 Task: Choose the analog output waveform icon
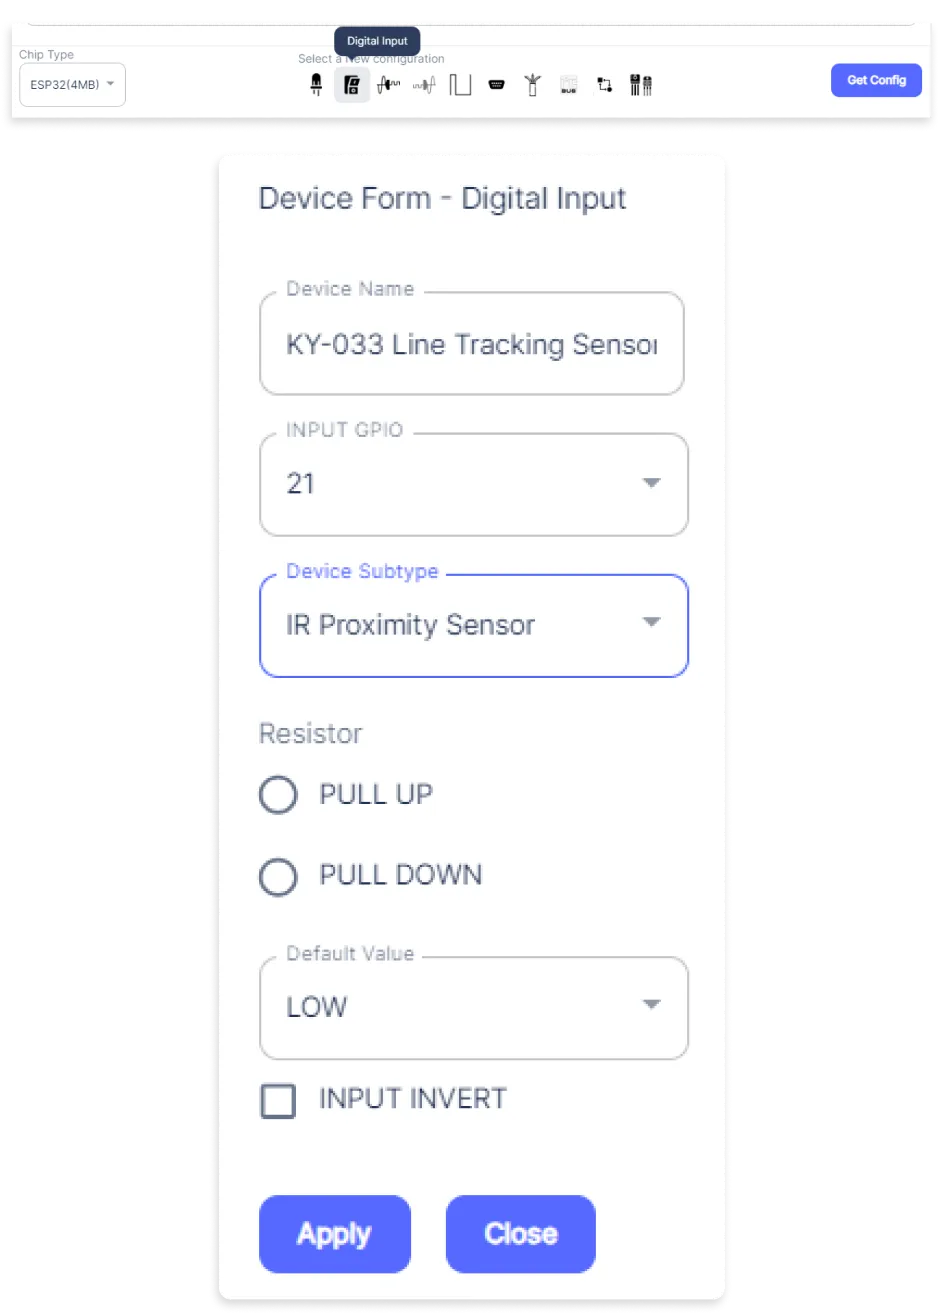pyautogui.click(x=424, y=85)
